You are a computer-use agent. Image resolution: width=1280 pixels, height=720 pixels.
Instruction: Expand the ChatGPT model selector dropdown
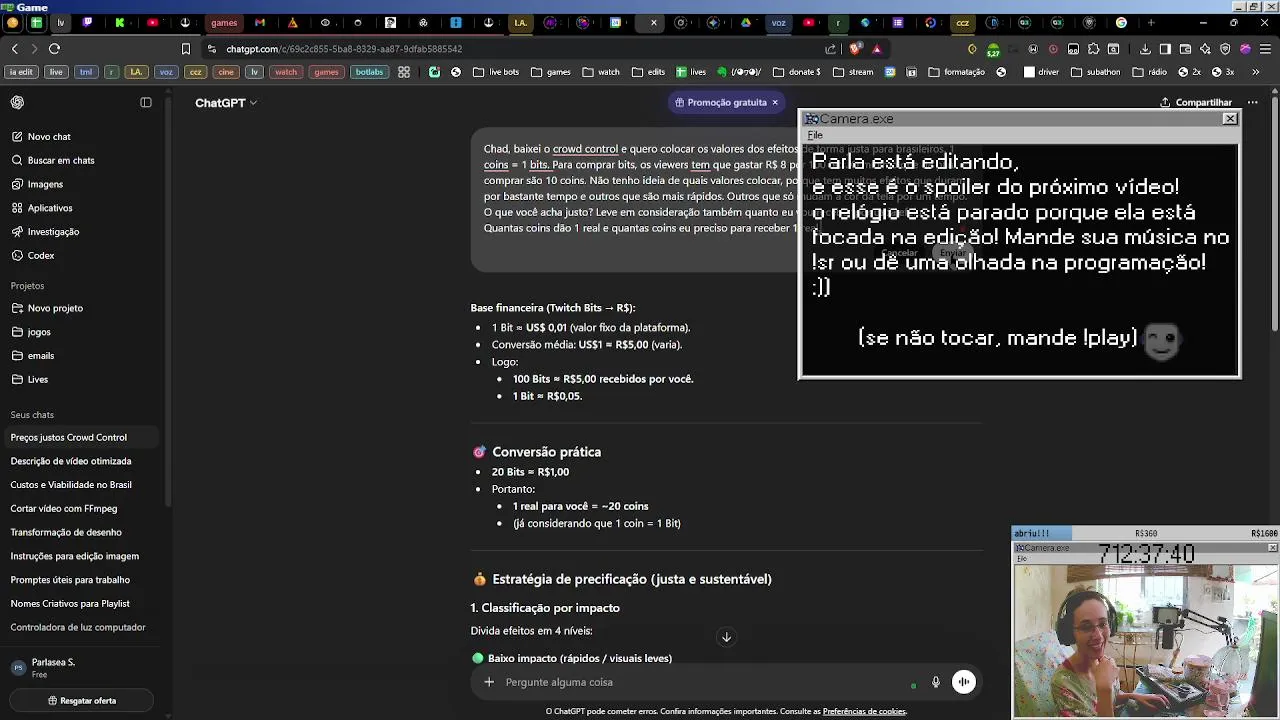tap(226, 102)
